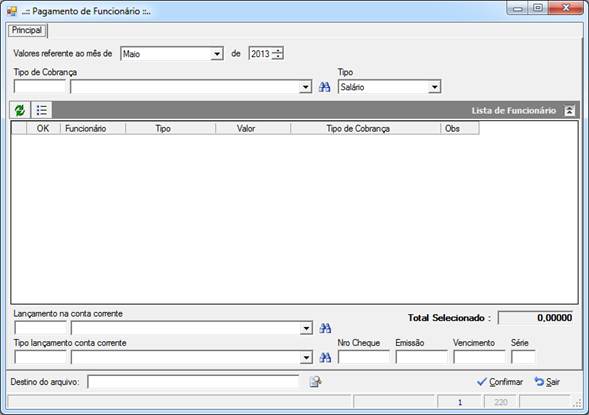This screenshot has height=415, width=589.
Task: Collapse the Lista de Funcionário panel
Action: pyautogui.click(x=569, y=111)
